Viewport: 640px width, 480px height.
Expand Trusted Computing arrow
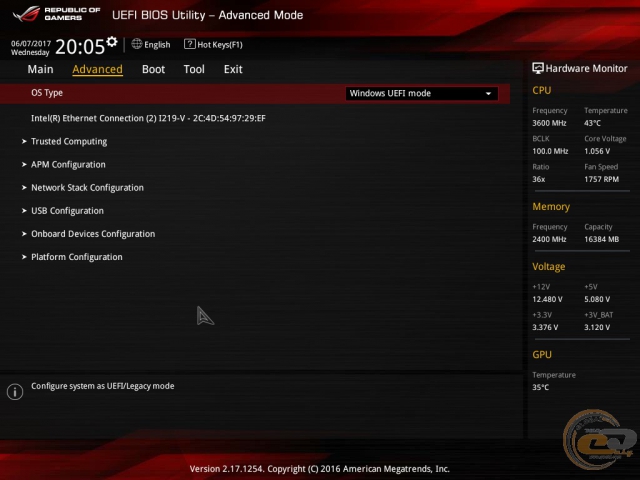click(24, 141)
